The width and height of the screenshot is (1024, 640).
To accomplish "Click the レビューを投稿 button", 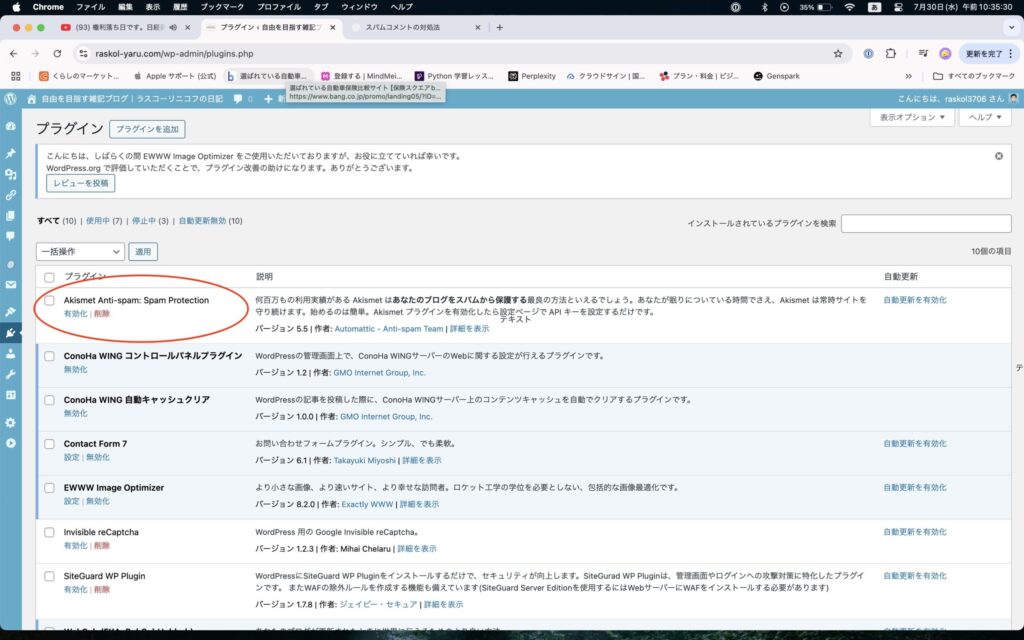I will [80, 184].
